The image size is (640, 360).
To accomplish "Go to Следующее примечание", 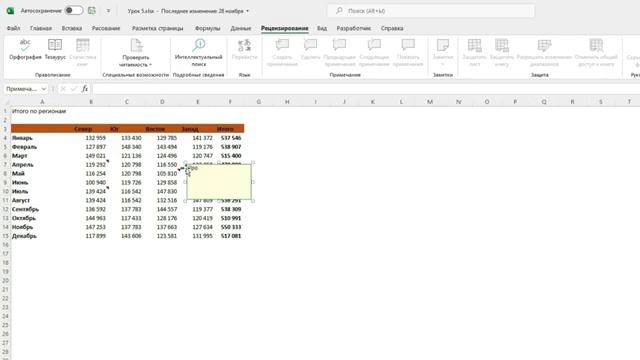I will [374, 53].
